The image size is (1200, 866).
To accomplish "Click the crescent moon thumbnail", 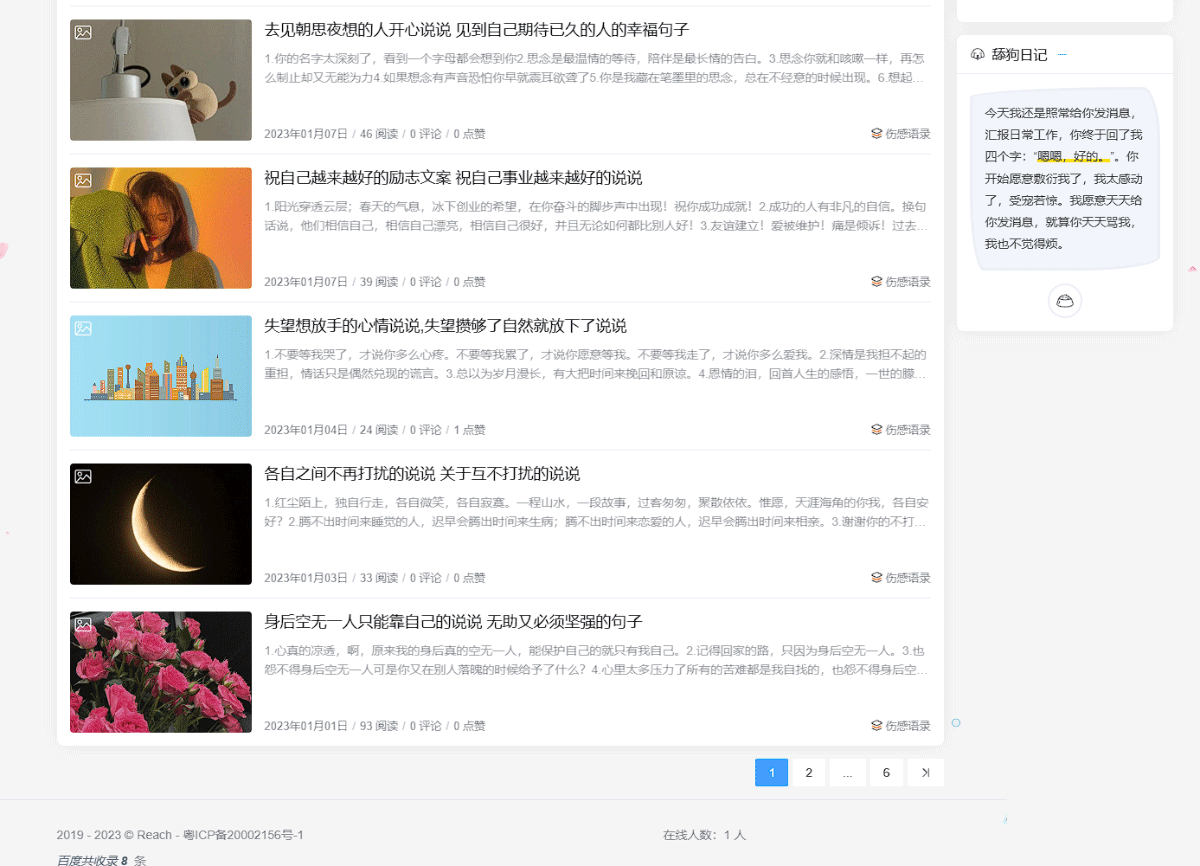I will pos(161,524).
